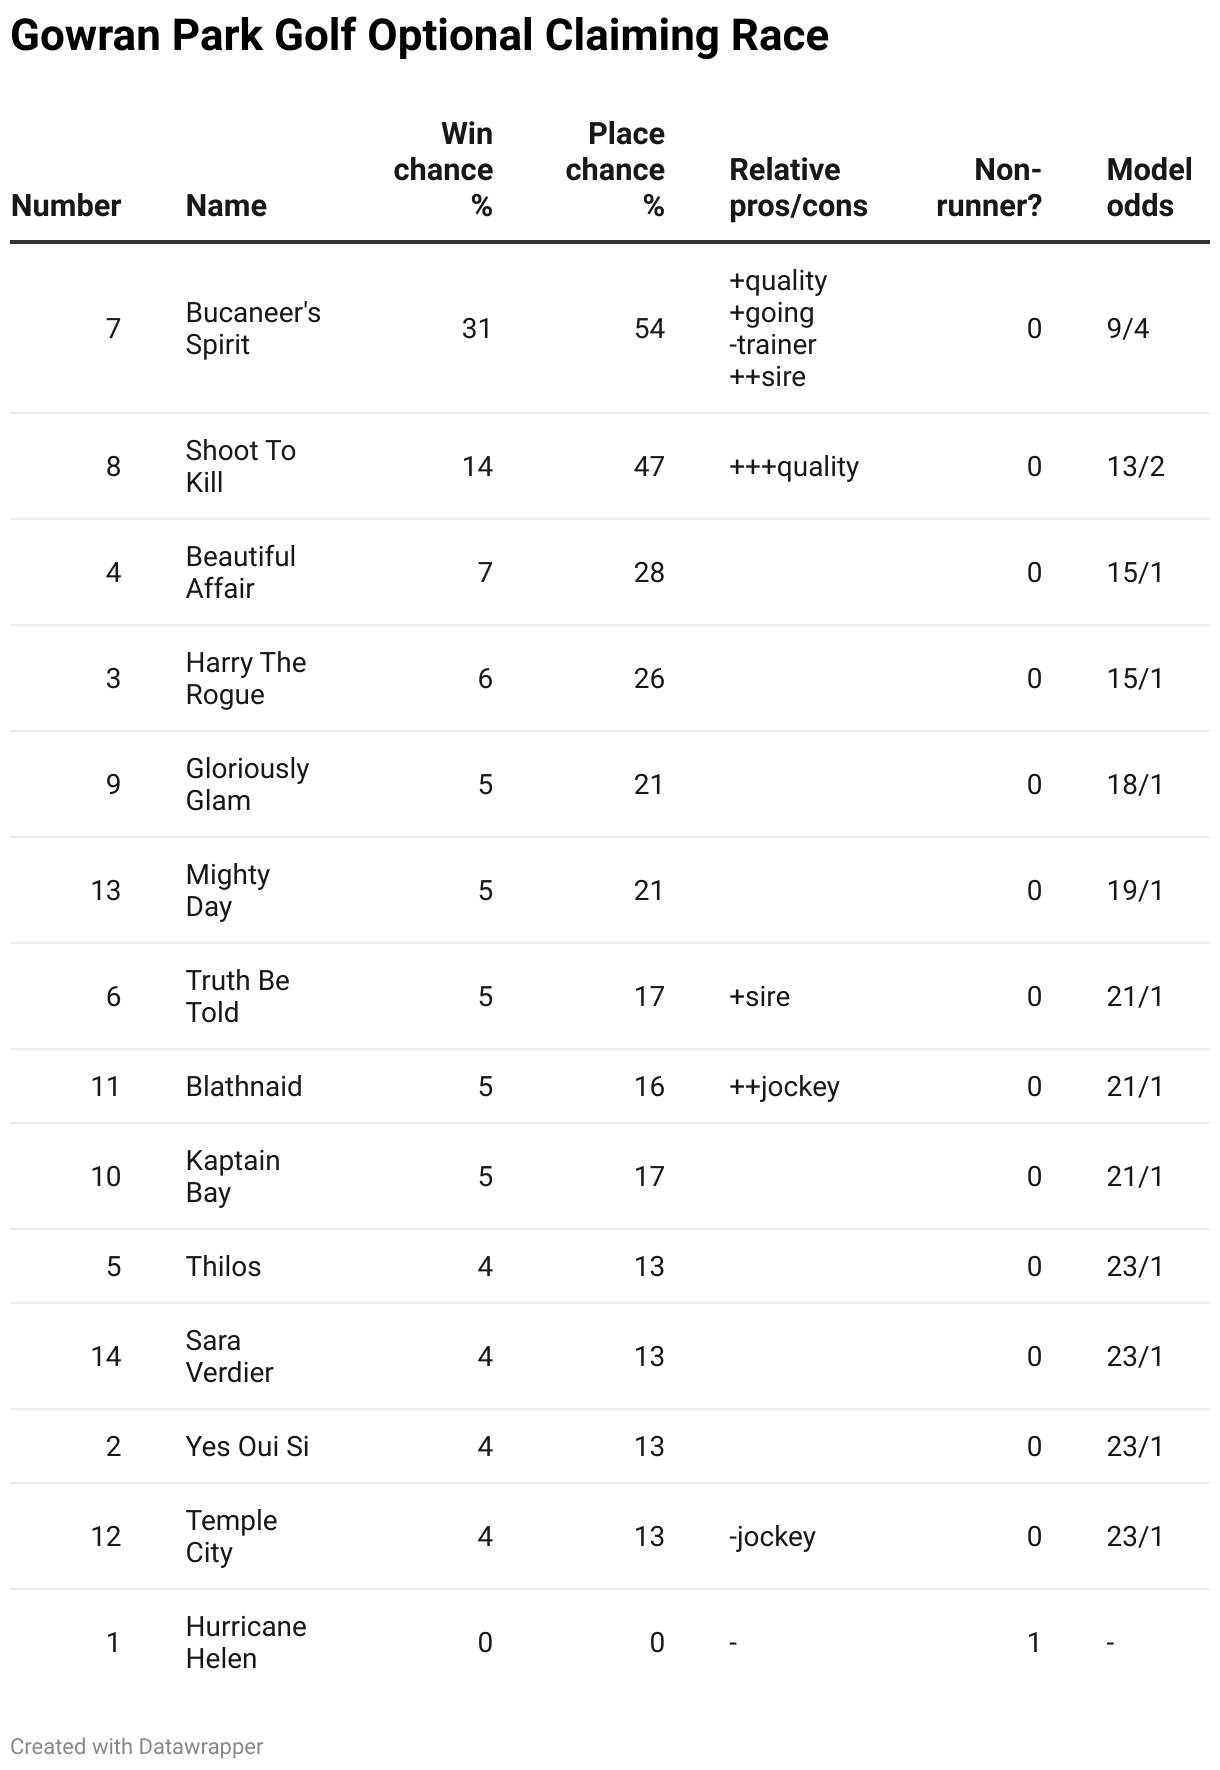The image size is (1220, 1770).
Task: Click Relative pros/cons column header
Action: point(798,188)
